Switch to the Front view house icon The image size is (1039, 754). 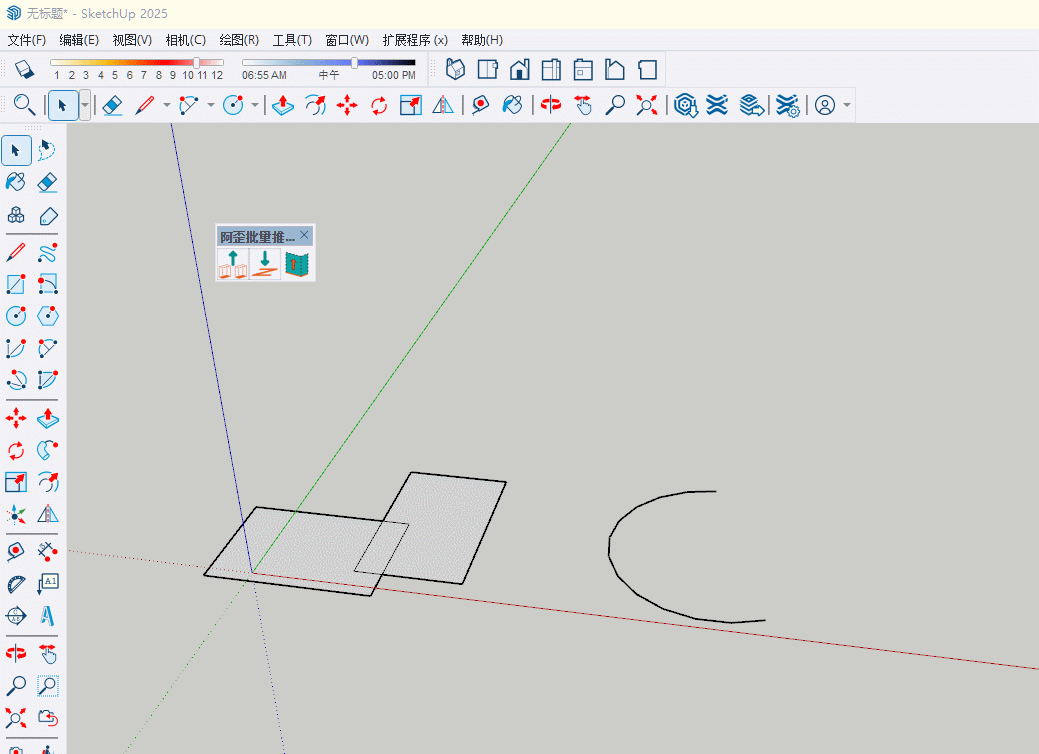(519, 69)
